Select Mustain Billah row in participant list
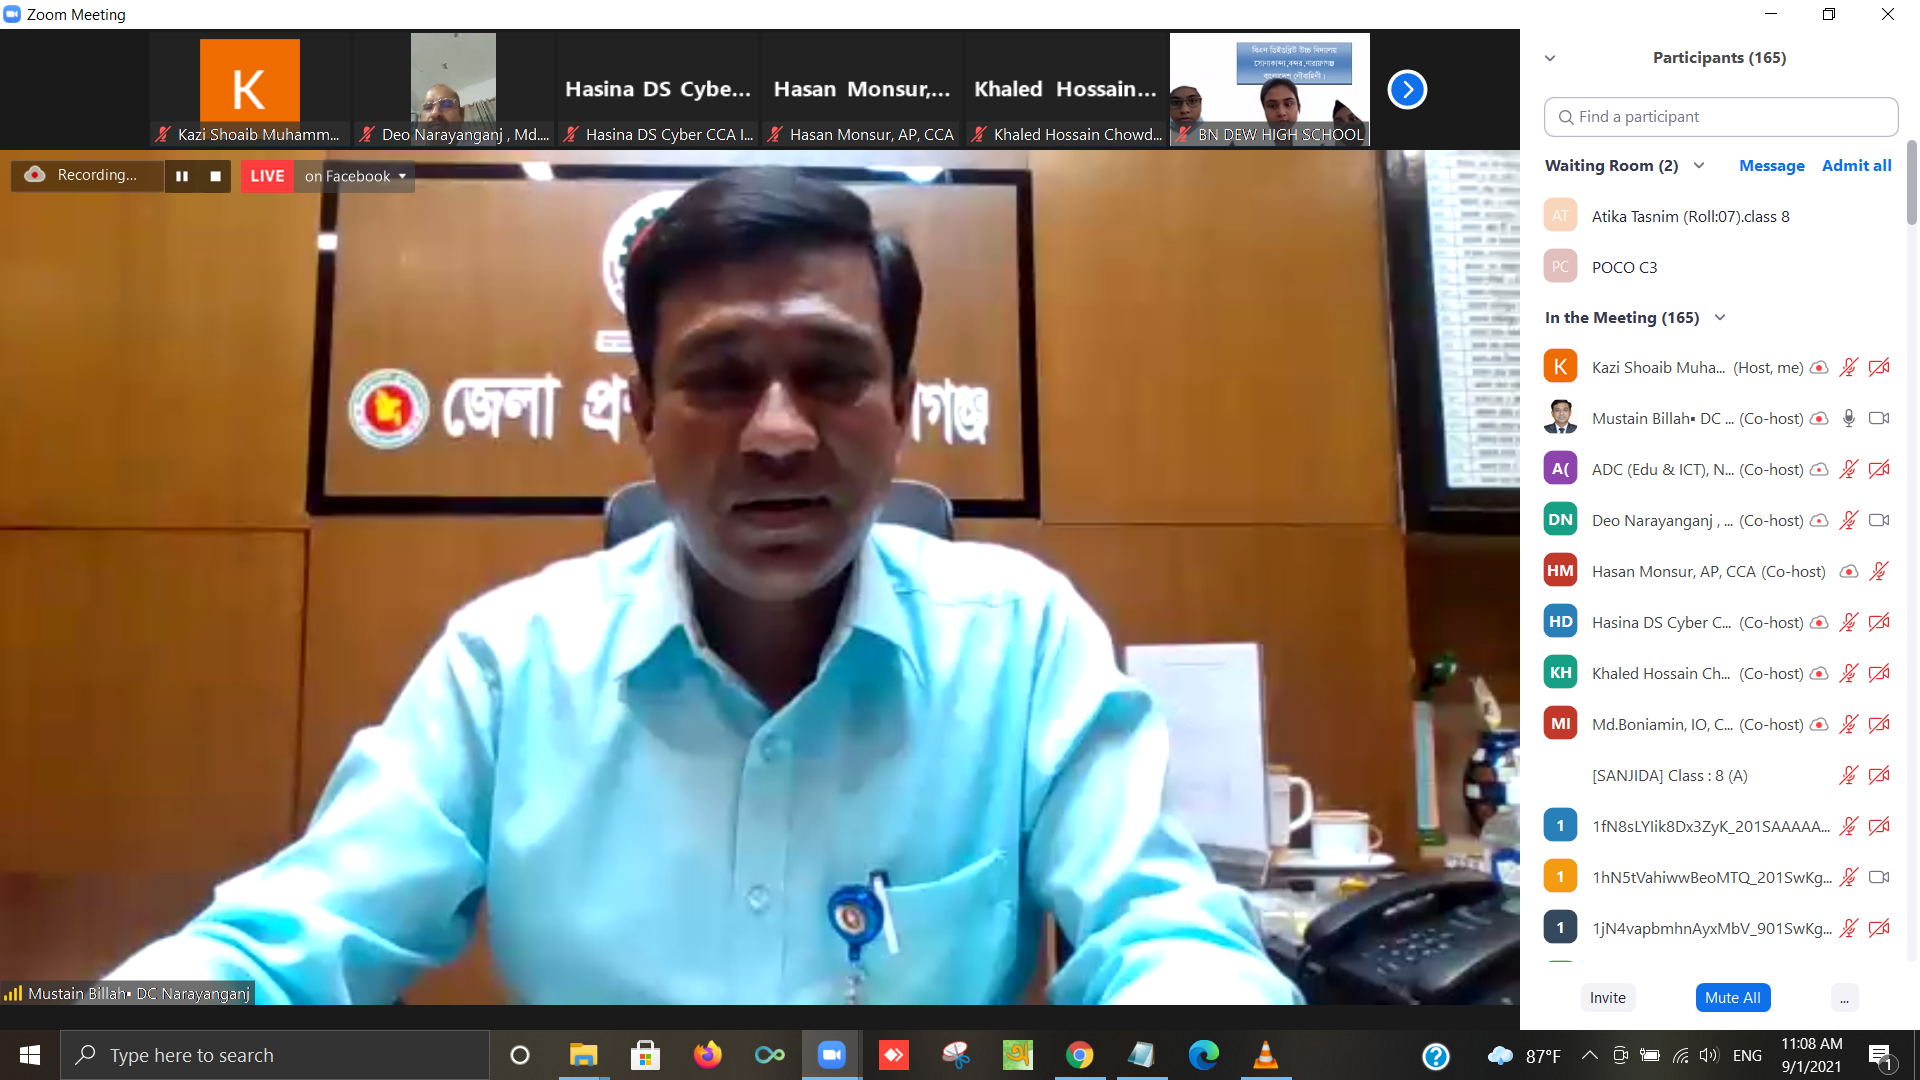The width and height of the screenshot is (1920, 1080). 1720,419
